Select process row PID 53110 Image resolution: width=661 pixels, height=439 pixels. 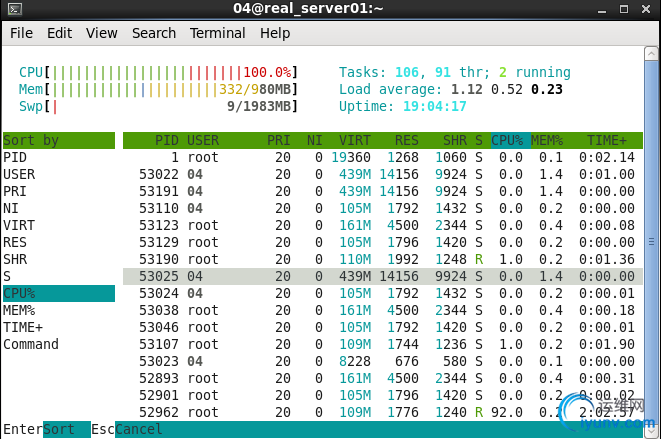point(383,208)
